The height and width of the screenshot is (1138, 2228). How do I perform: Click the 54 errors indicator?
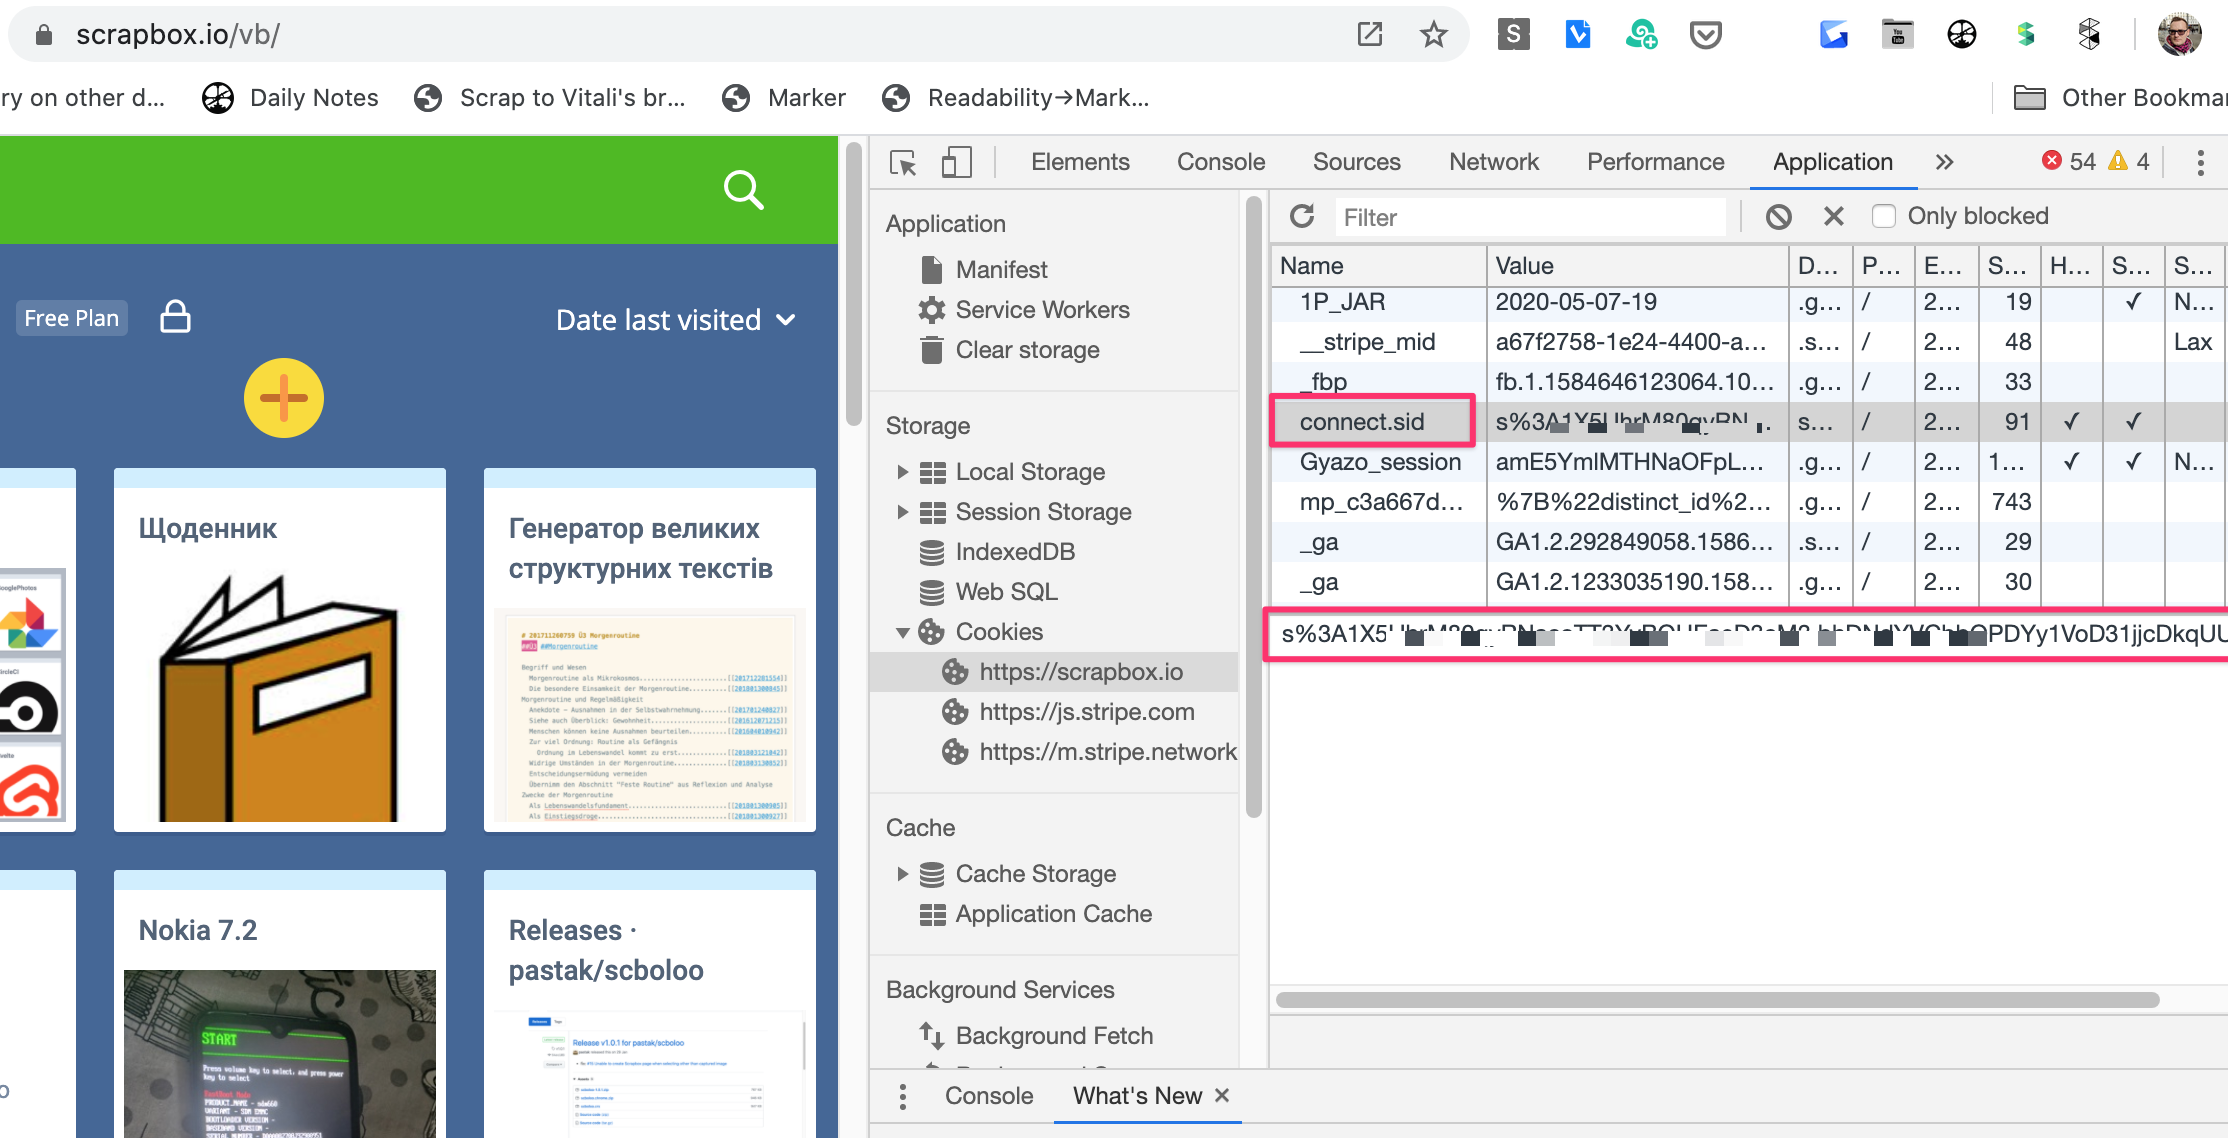pos(2069,161)
